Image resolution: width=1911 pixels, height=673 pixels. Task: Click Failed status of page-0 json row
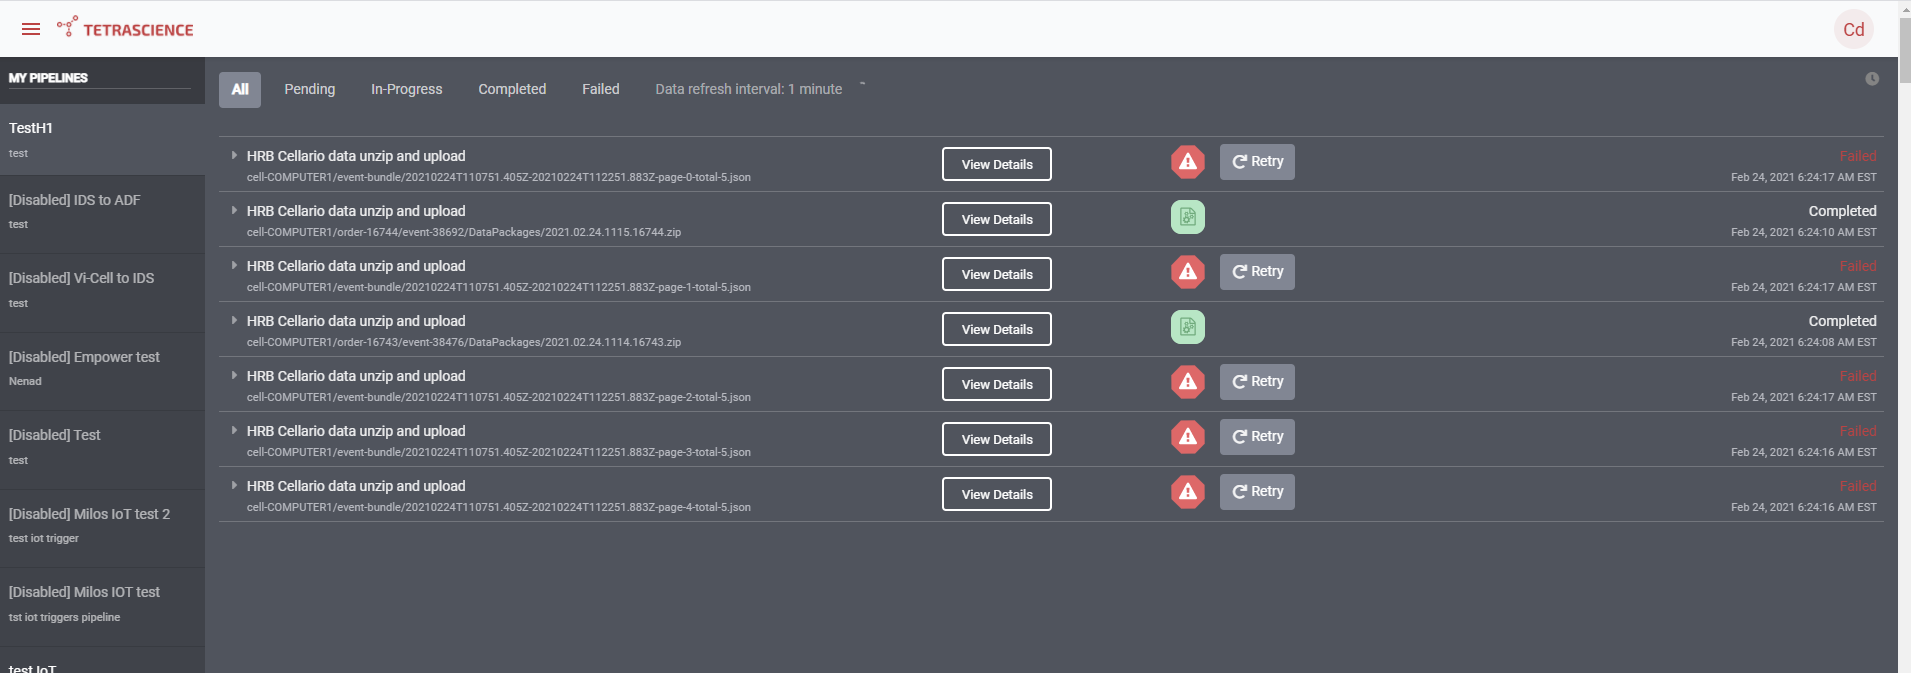[x=1858, y=156]
